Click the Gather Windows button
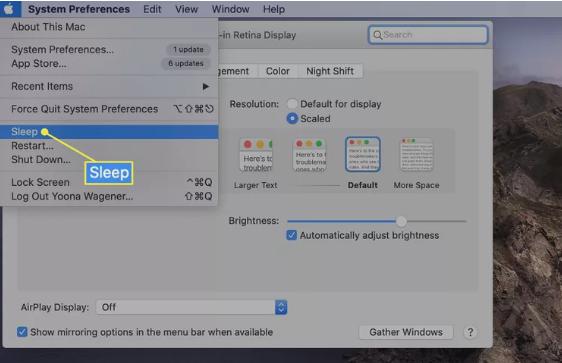Image resolution: width=562 pixels, height=363 pixels. coord(406,332)
